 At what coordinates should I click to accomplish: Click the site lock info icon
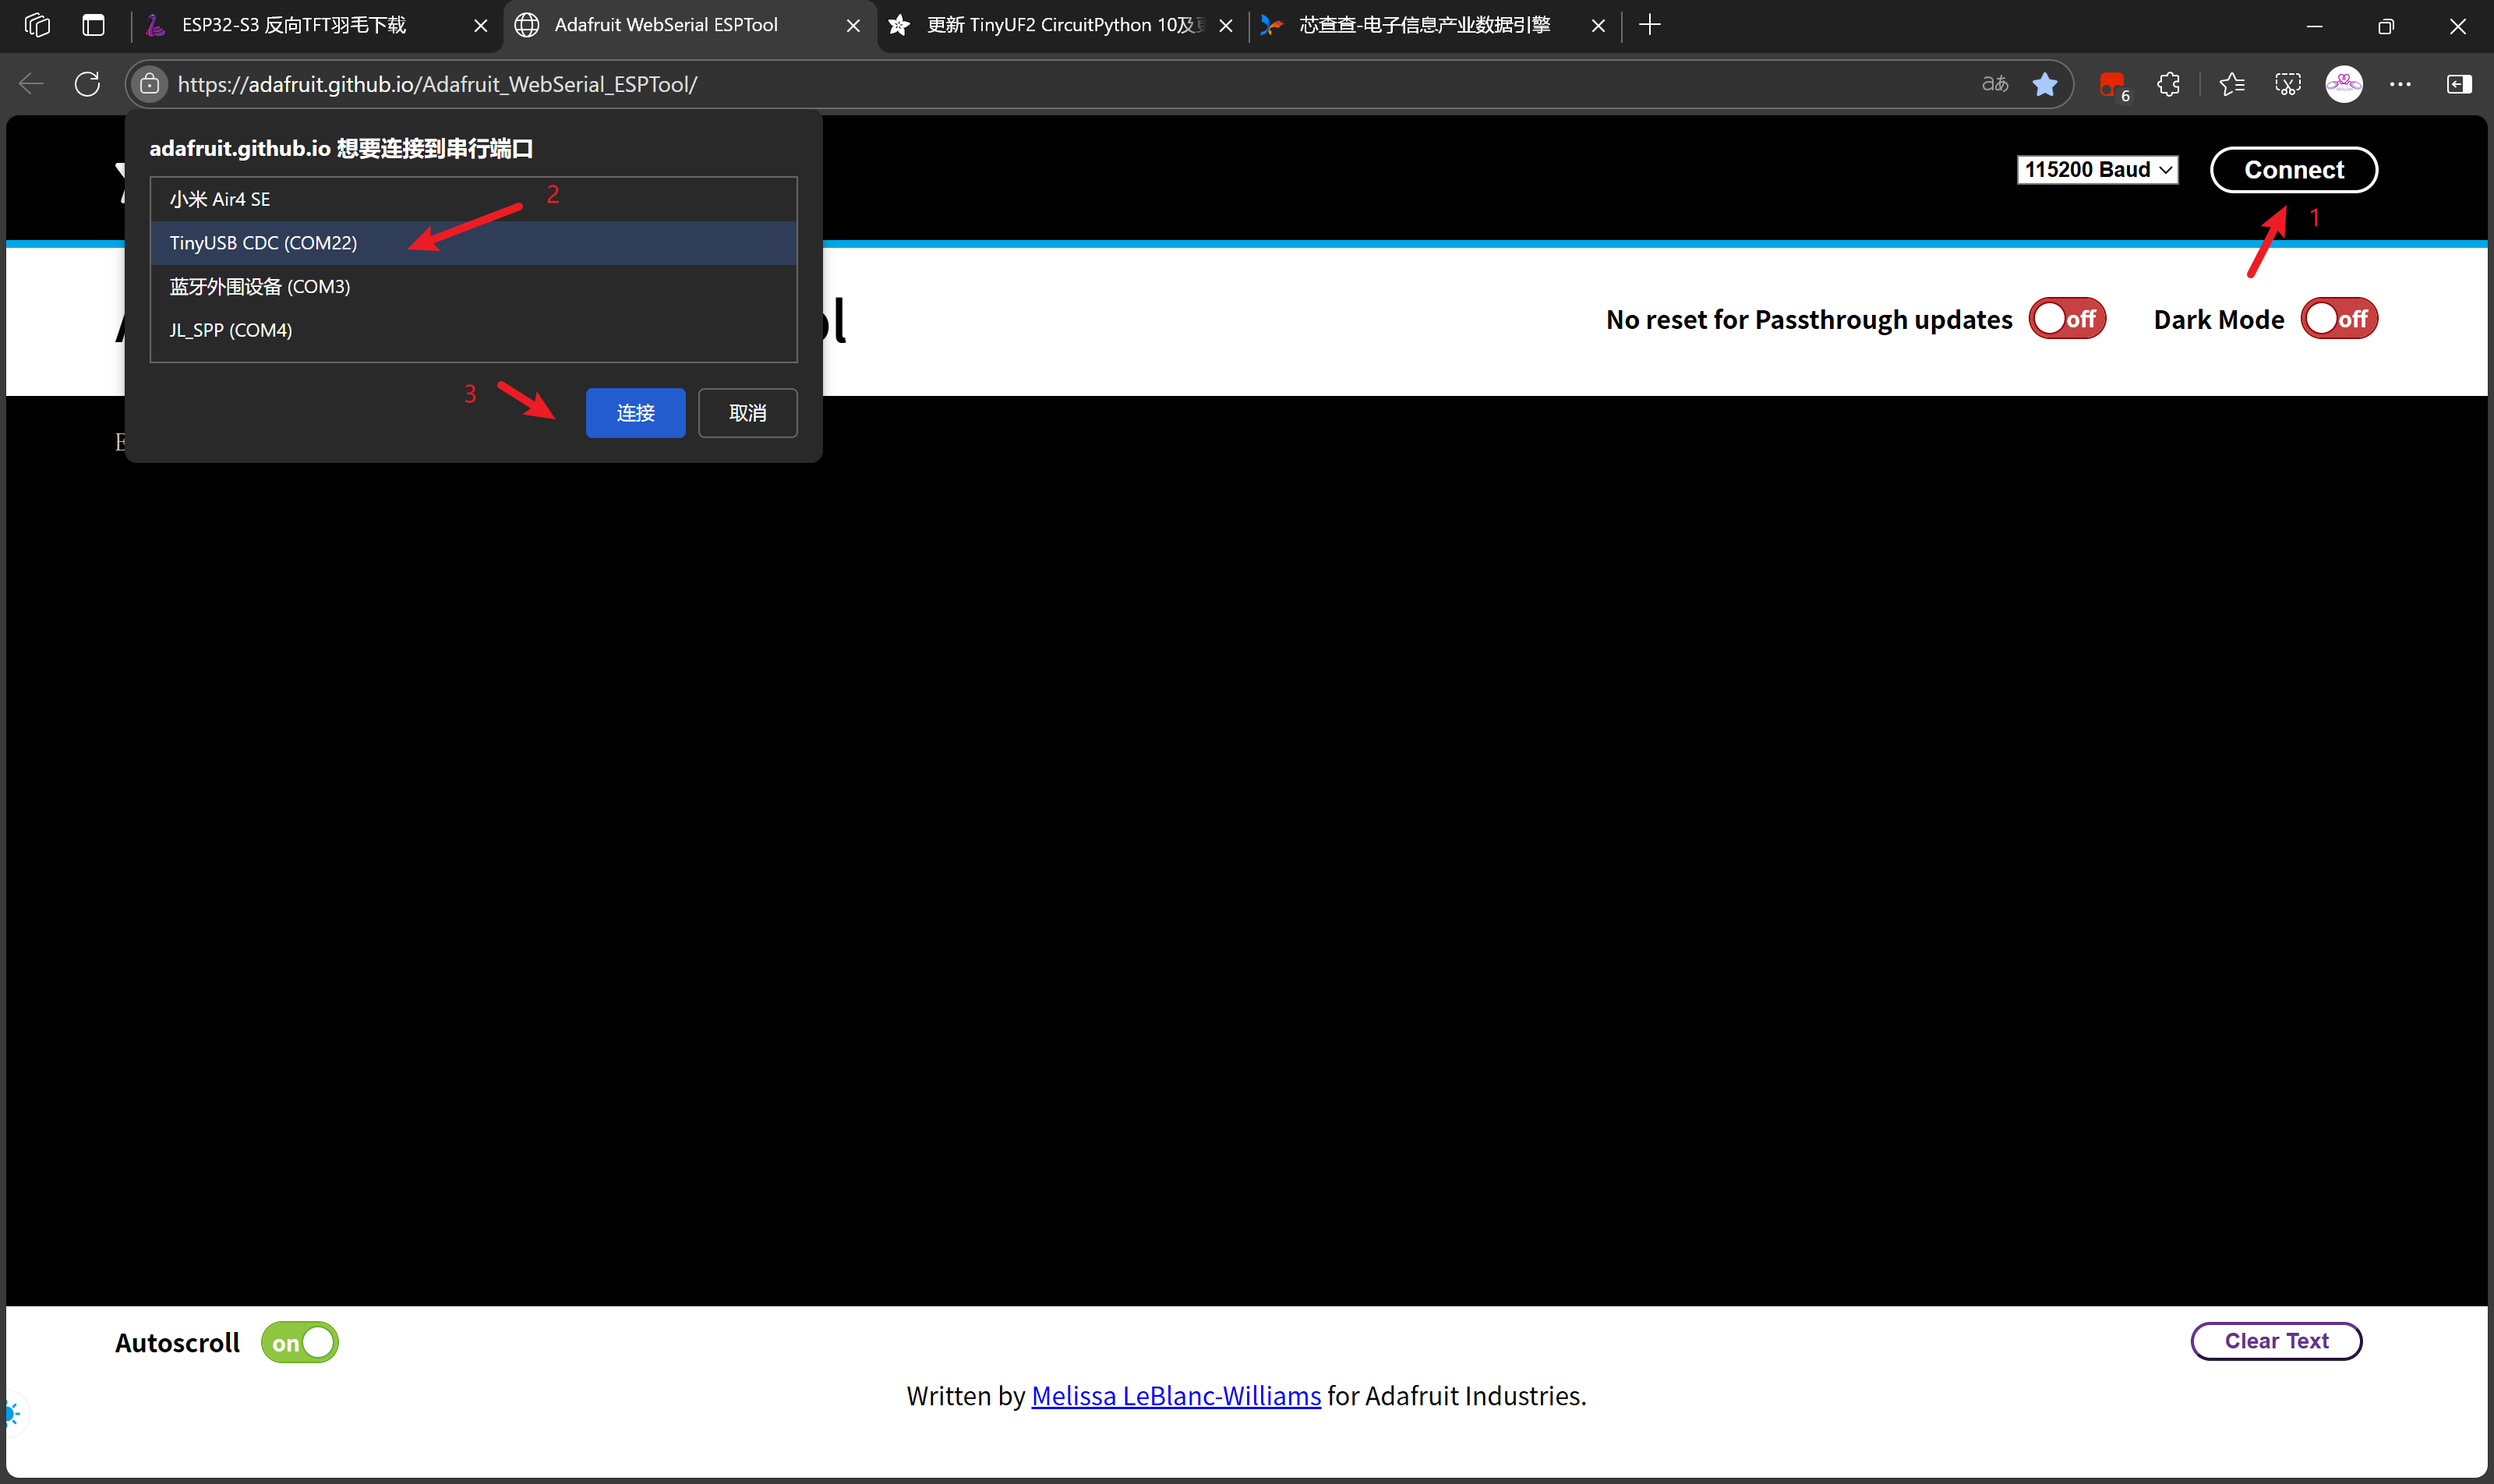150,84
